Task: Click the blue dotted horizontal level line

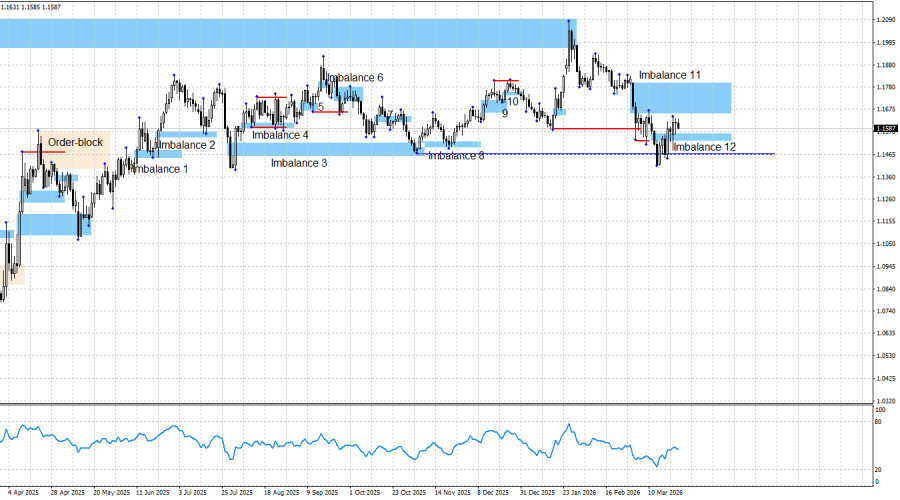Action: click(600, 153)
